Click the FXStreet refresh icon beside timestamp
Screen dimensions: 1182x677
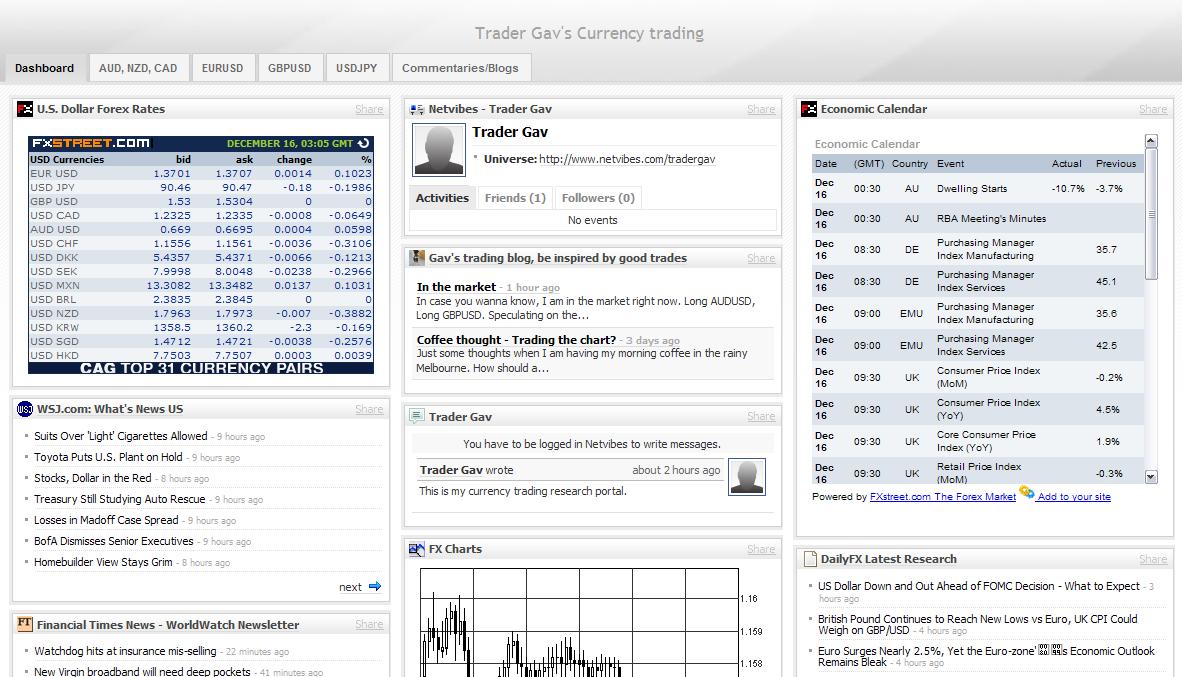click(364, 143)
